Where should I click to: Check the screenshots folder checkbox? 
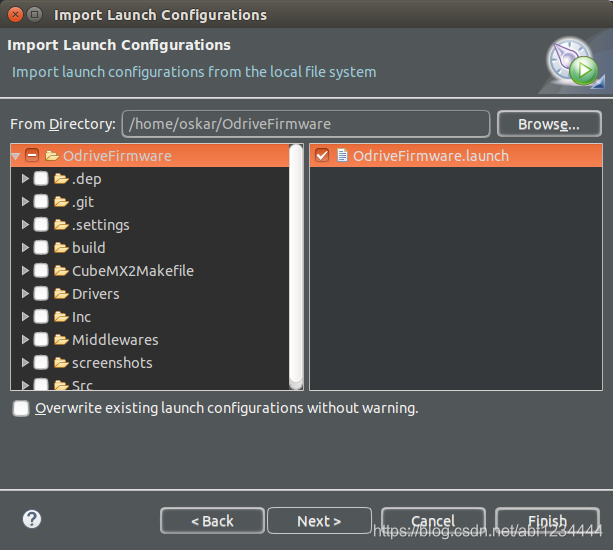tap(41, 362)
